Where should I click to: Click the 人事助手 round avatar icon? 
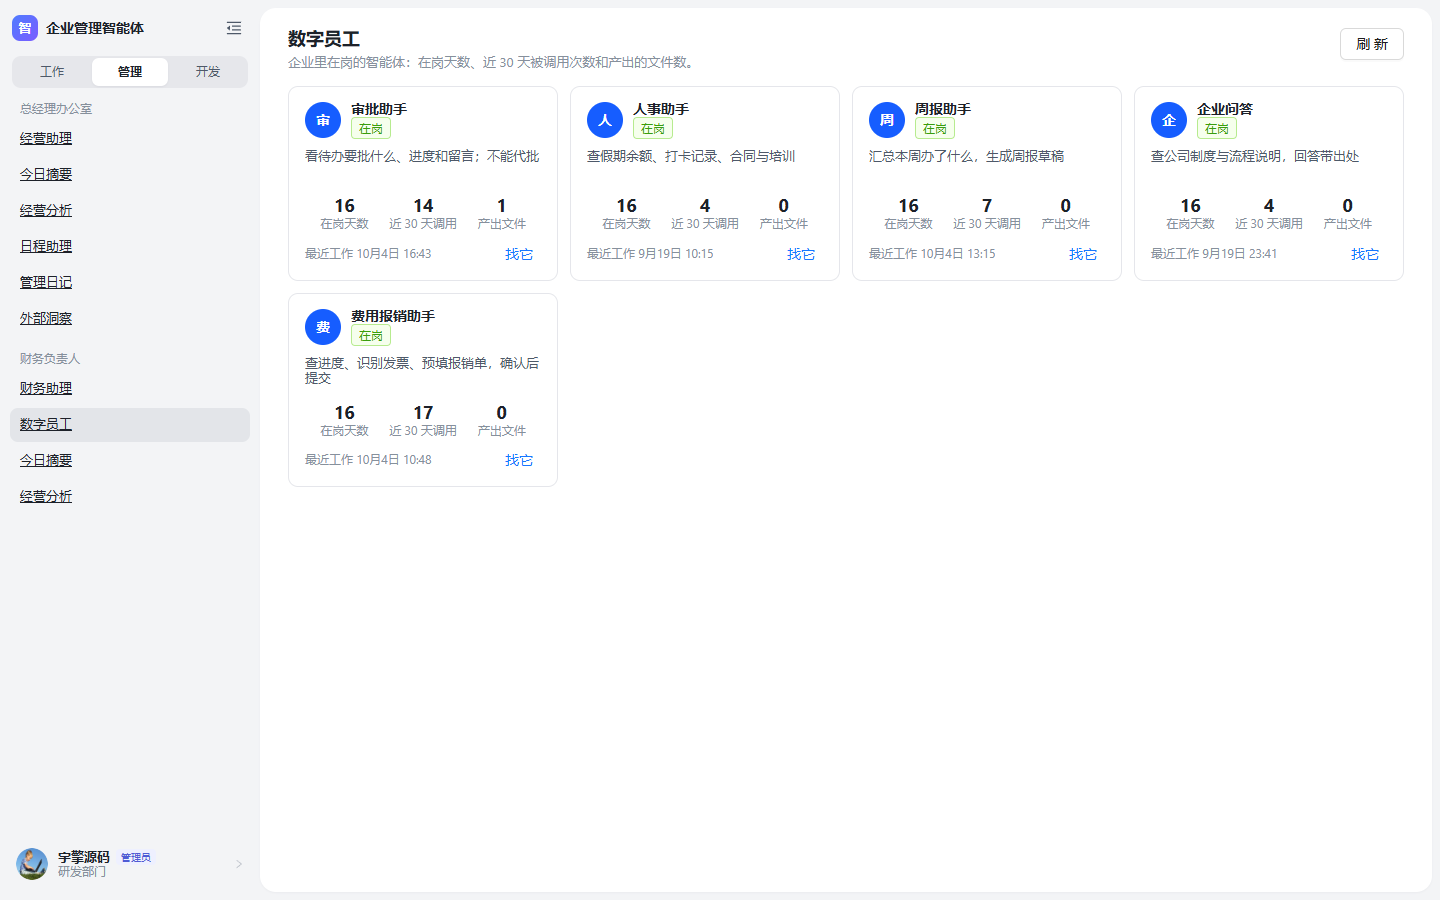605,120
